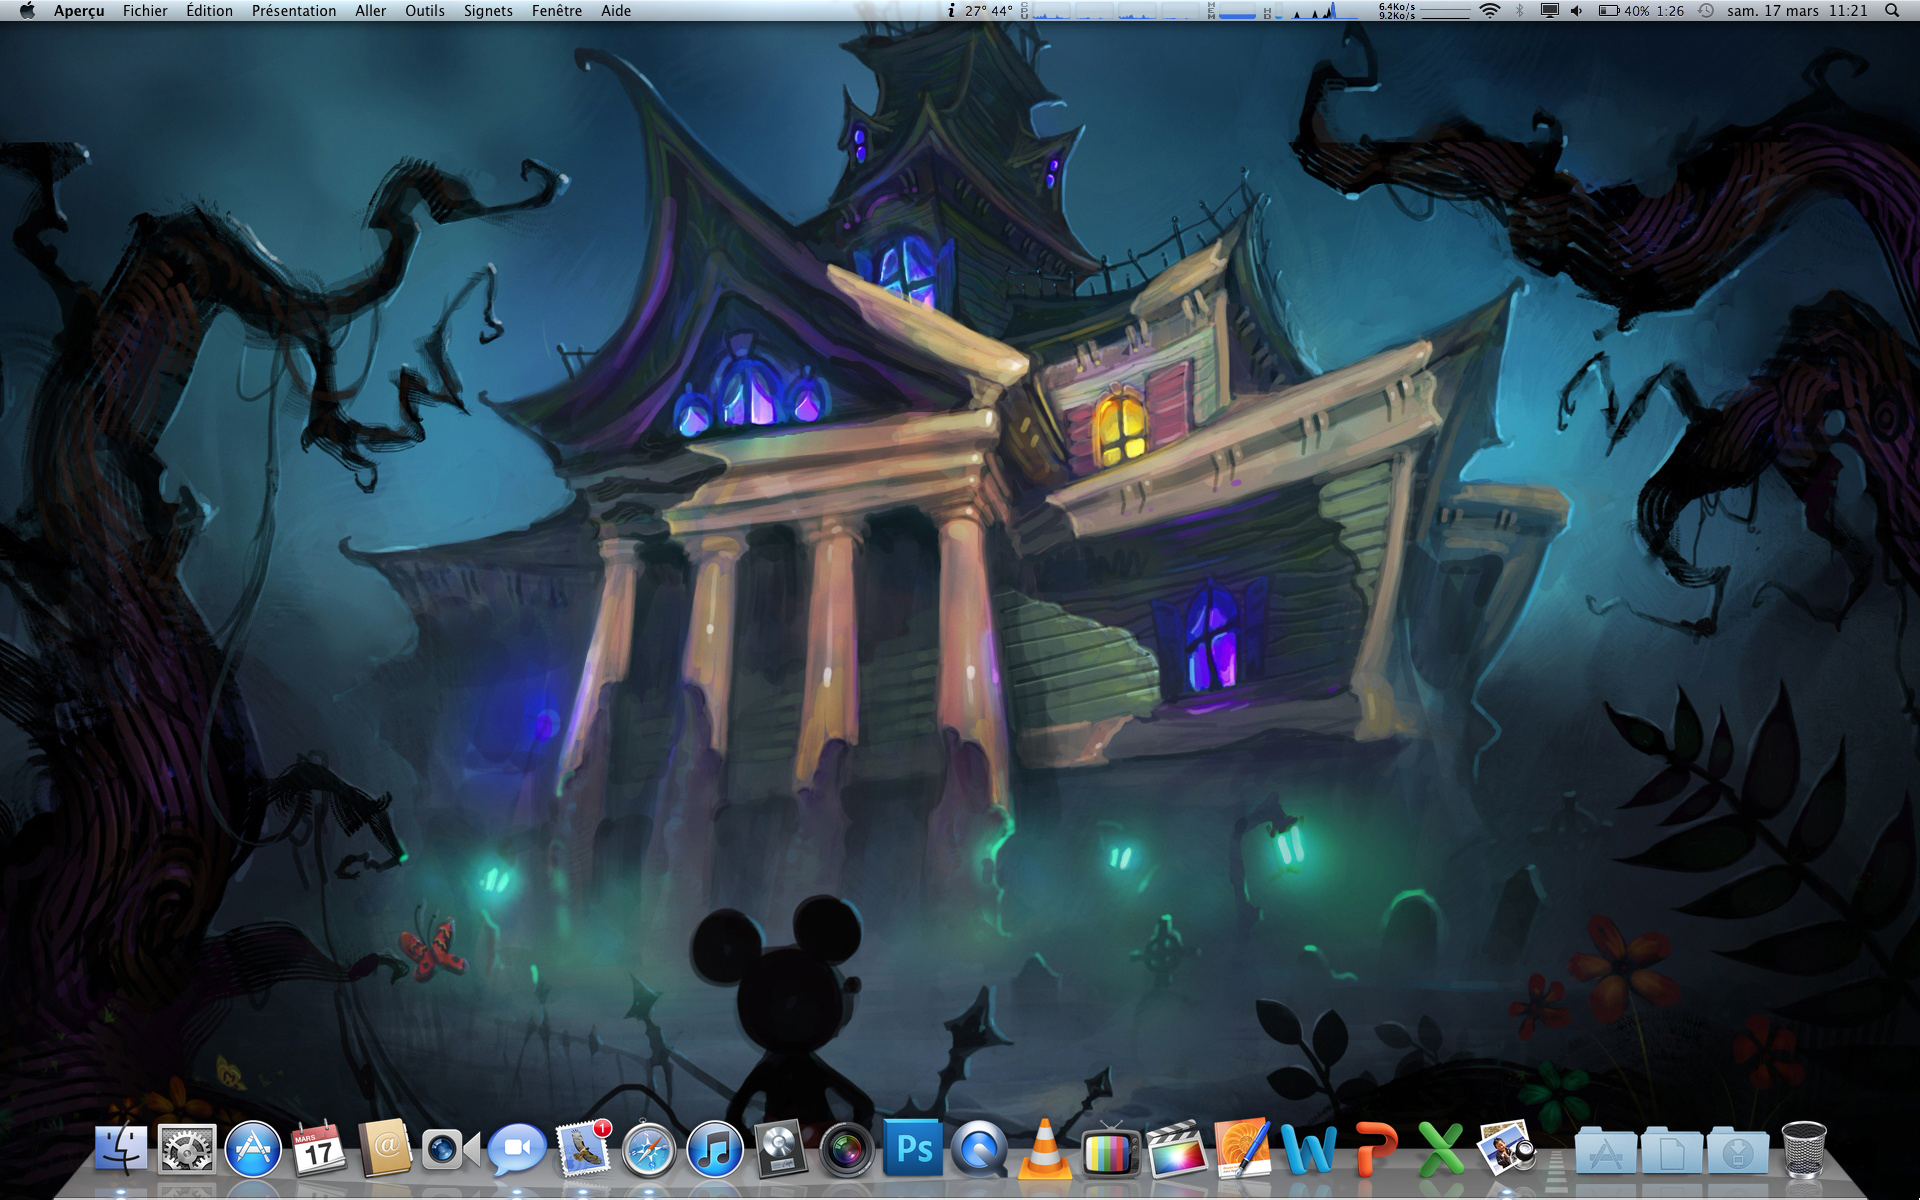Open the CPU usage graph menu
The width and height of the screenshot is (1920, 1200).
click(x=1110, y=11)
